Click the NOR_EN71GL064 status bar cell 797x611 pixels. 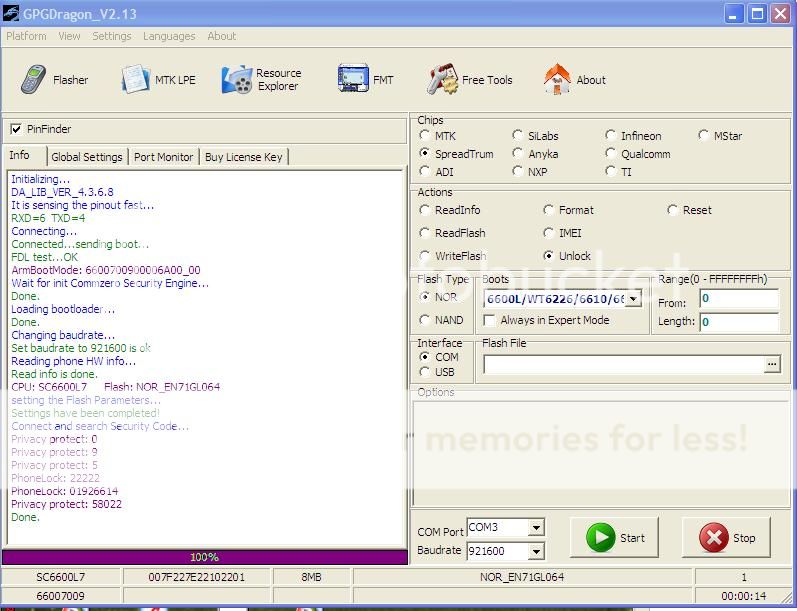click(523, 577)
